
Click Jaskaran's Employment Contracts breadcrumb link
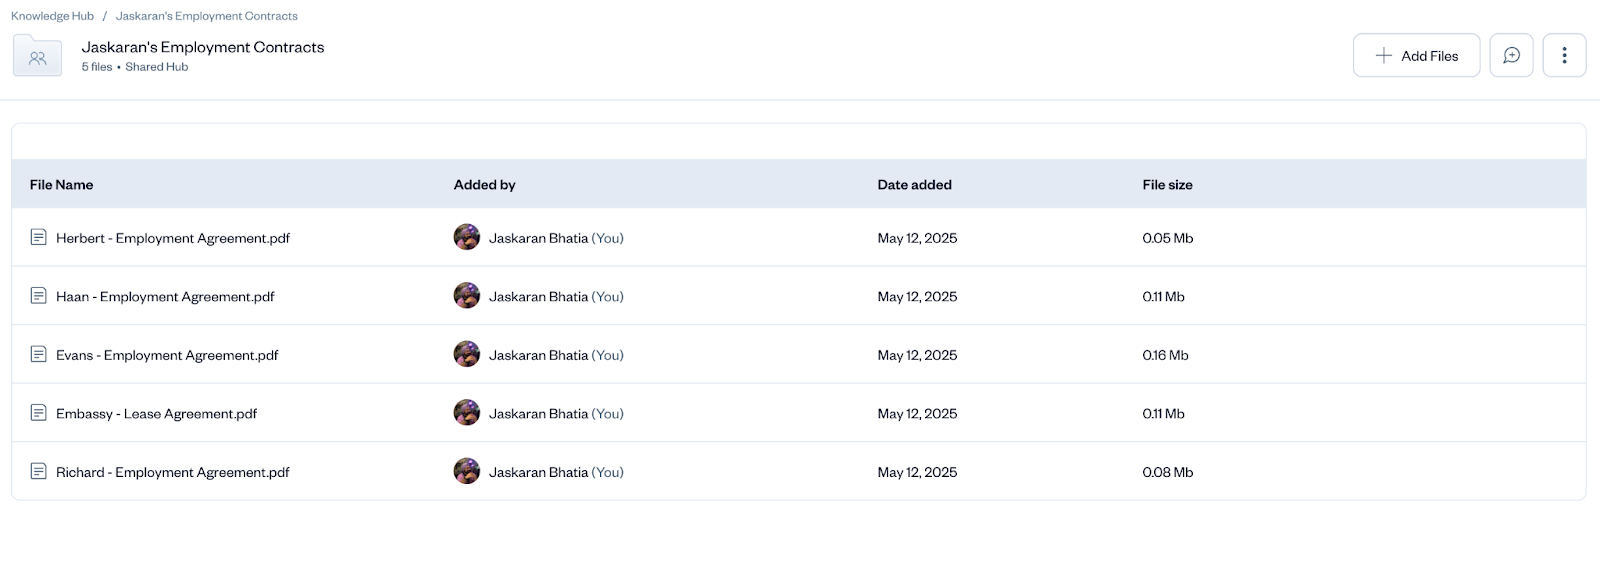tap(206, 16)
